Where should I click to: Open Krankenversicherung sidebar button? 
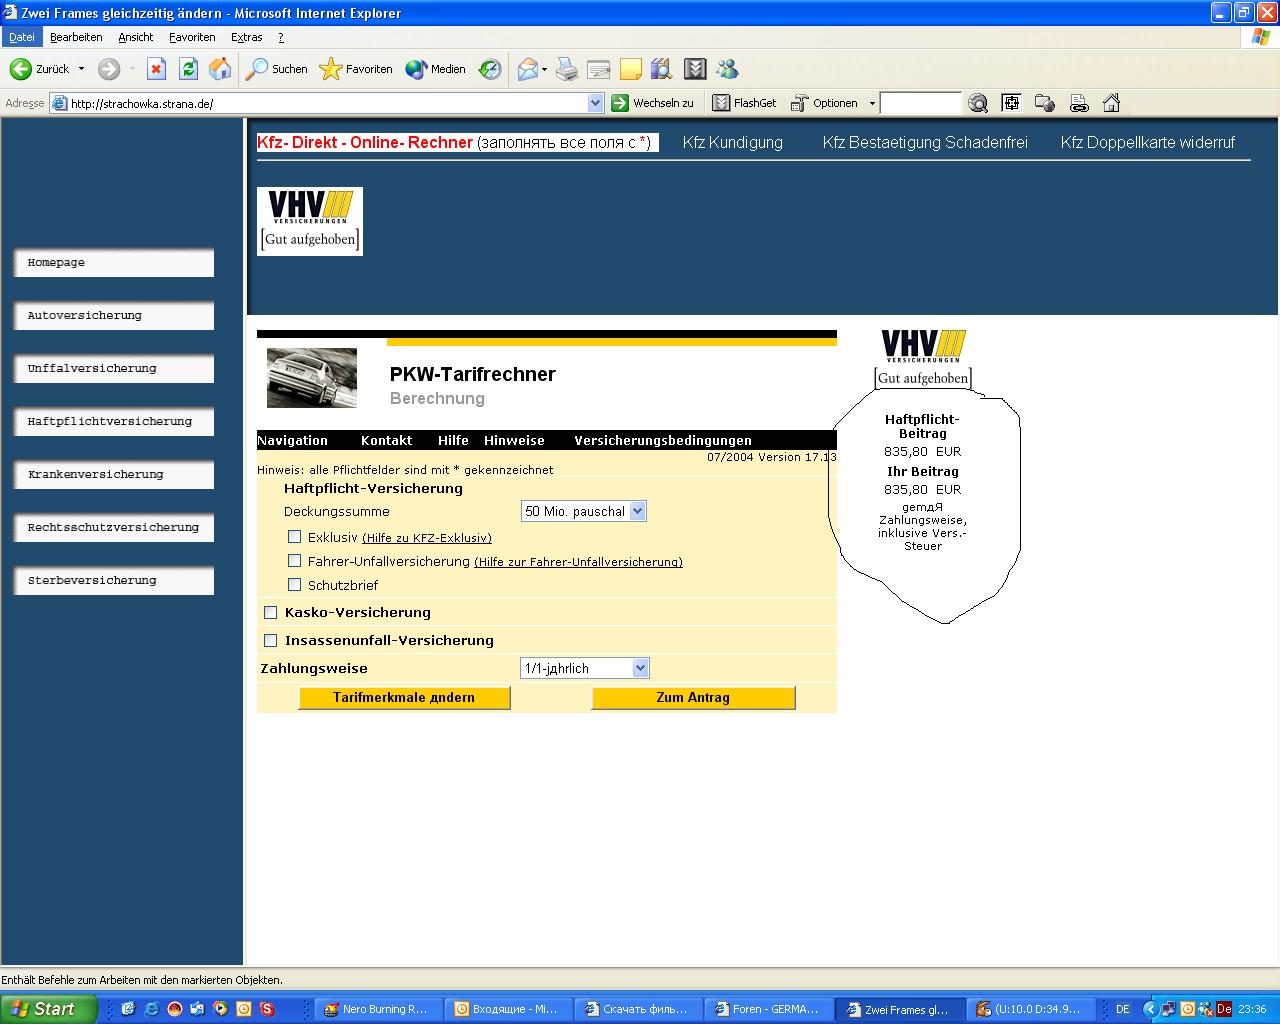pos(114,475)
